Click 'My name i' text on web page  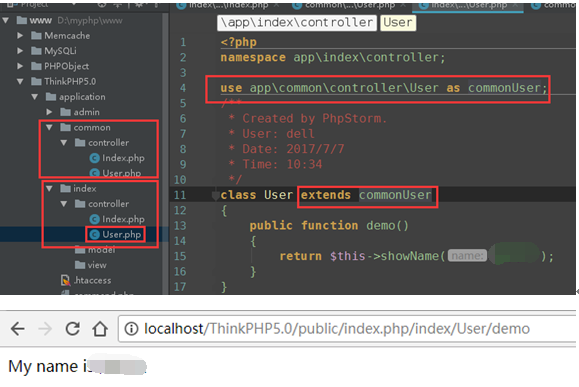tap(49, 366)
